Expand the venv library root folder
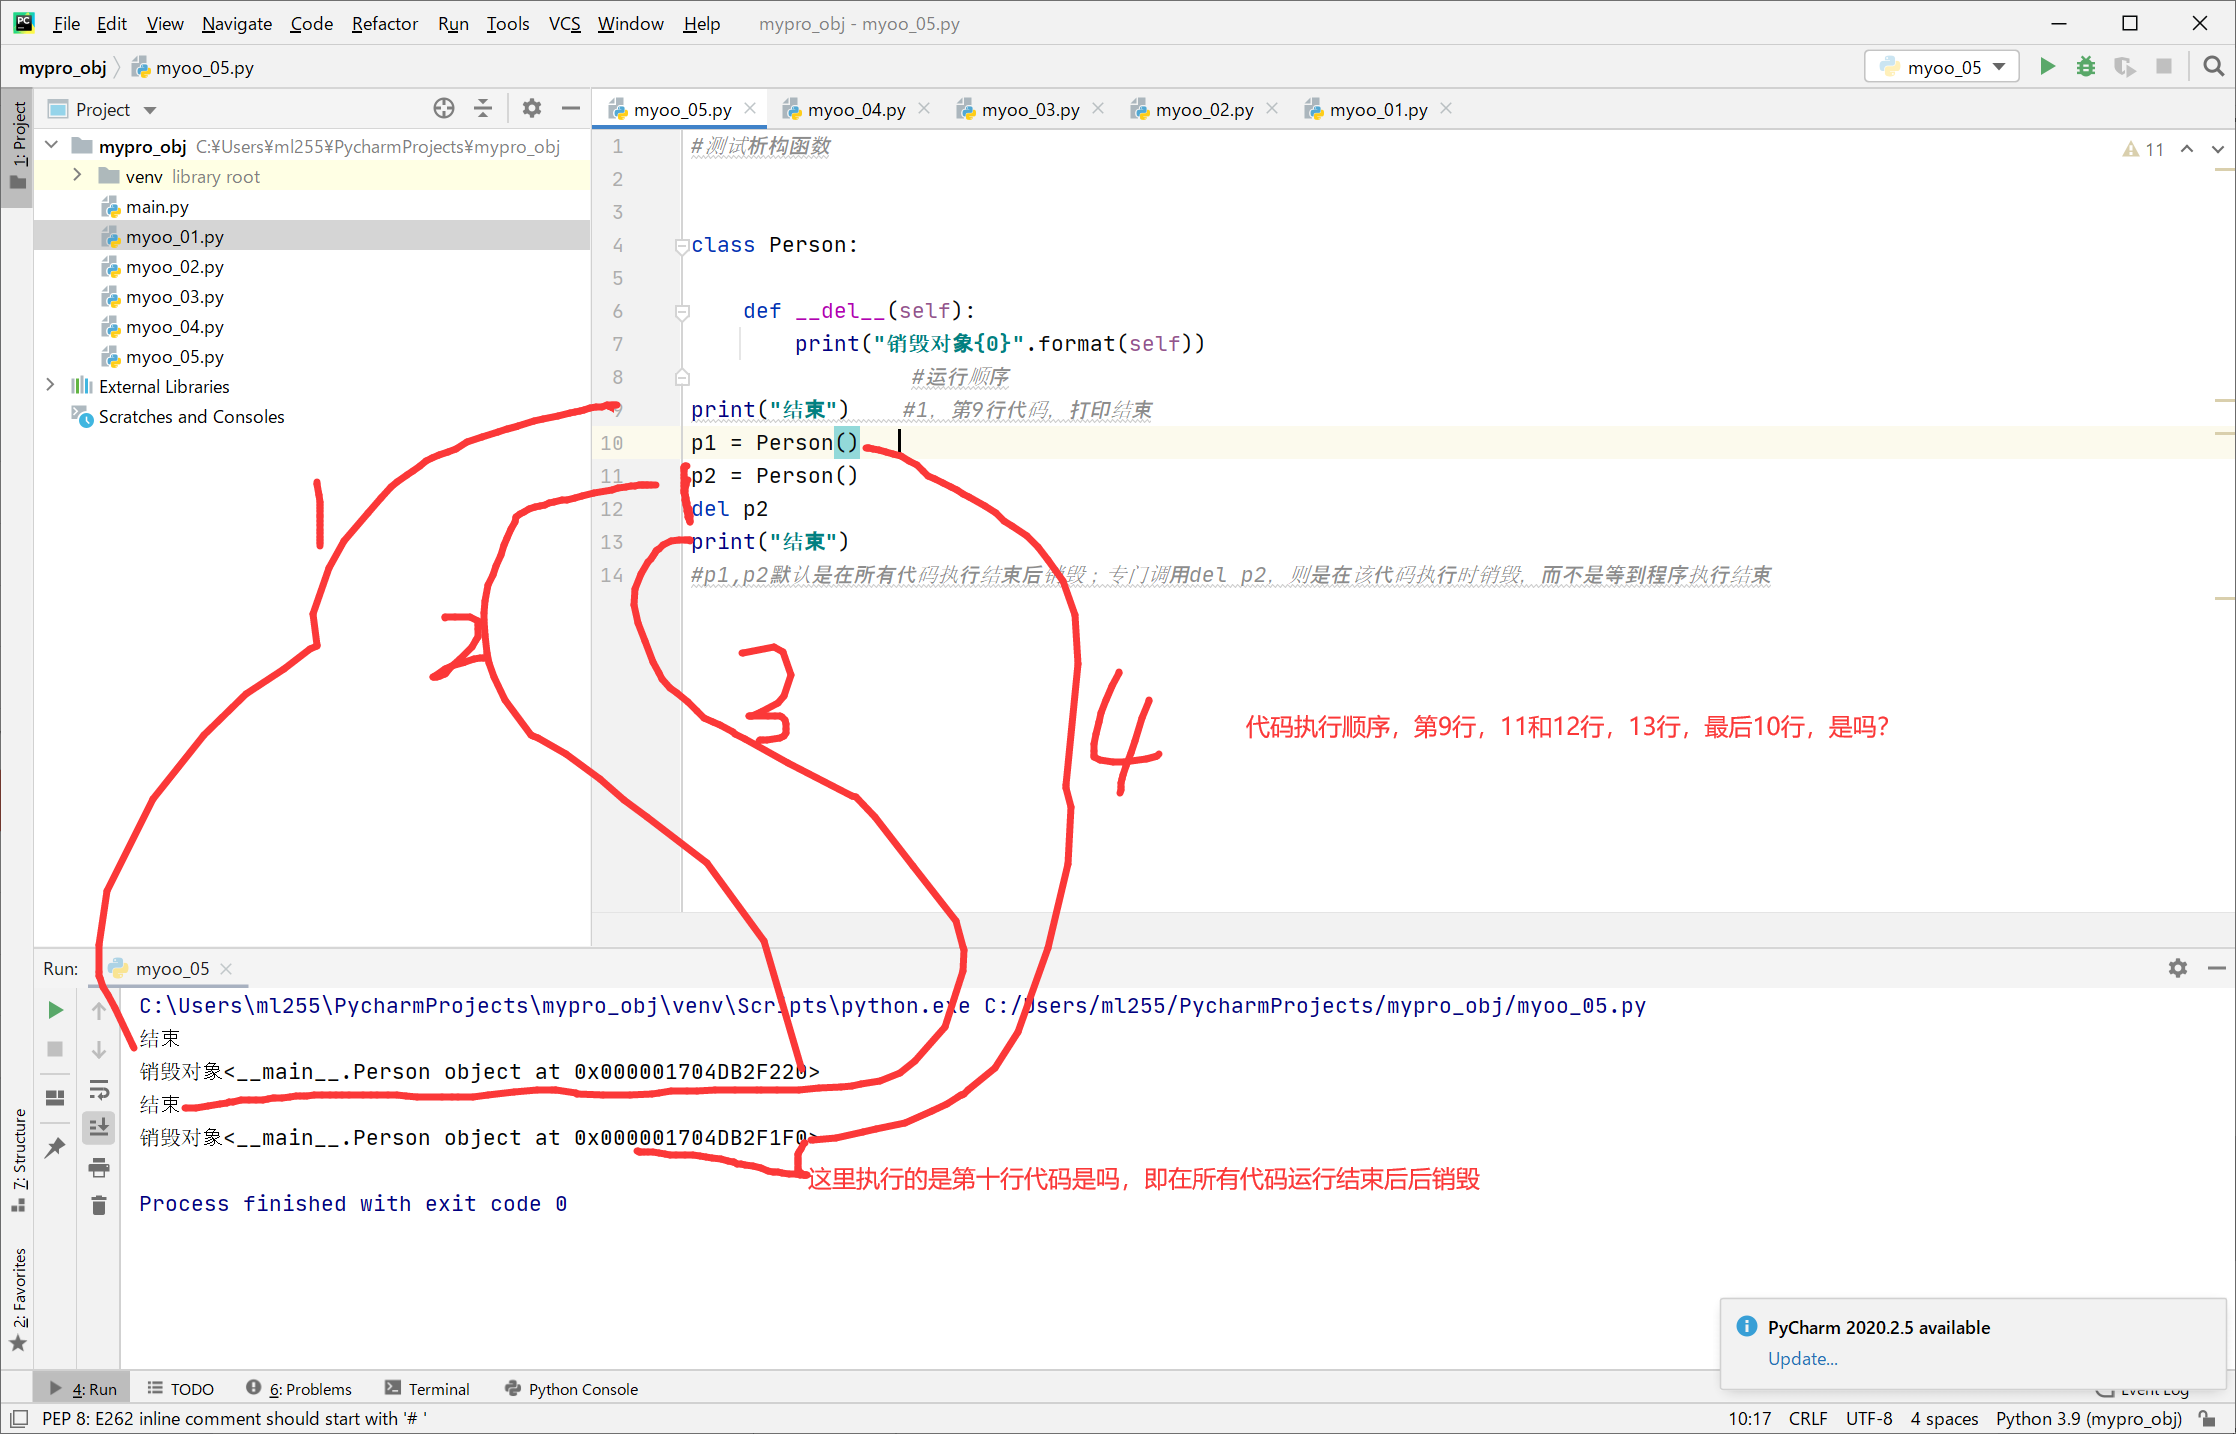Screen dimensions: 2236x1434 pyautogui.click(x=78, y=176)
